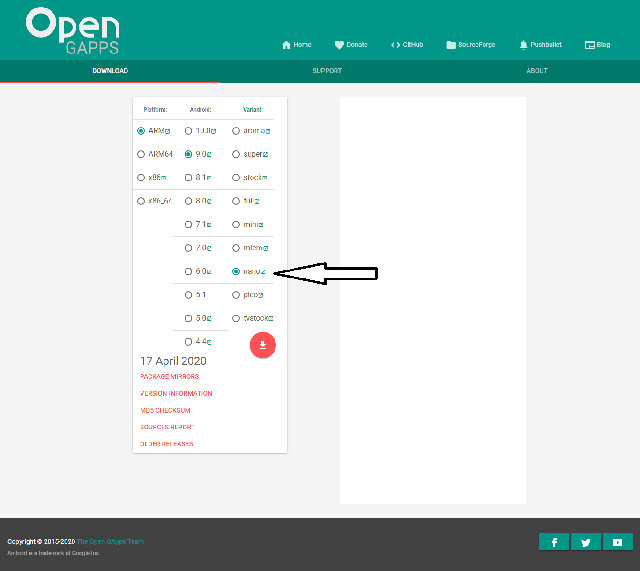Click the 'Platform:' column header
640x571 pixels.
(155, 110)
